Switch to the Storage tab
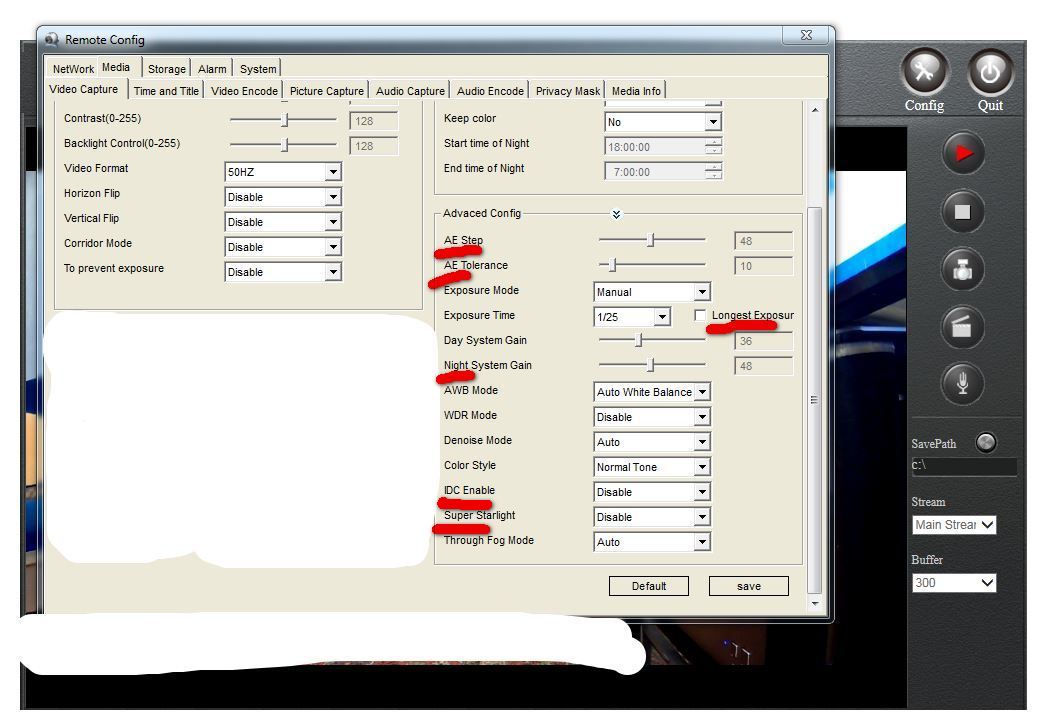1038x725 pixels. tap(167, 69)
